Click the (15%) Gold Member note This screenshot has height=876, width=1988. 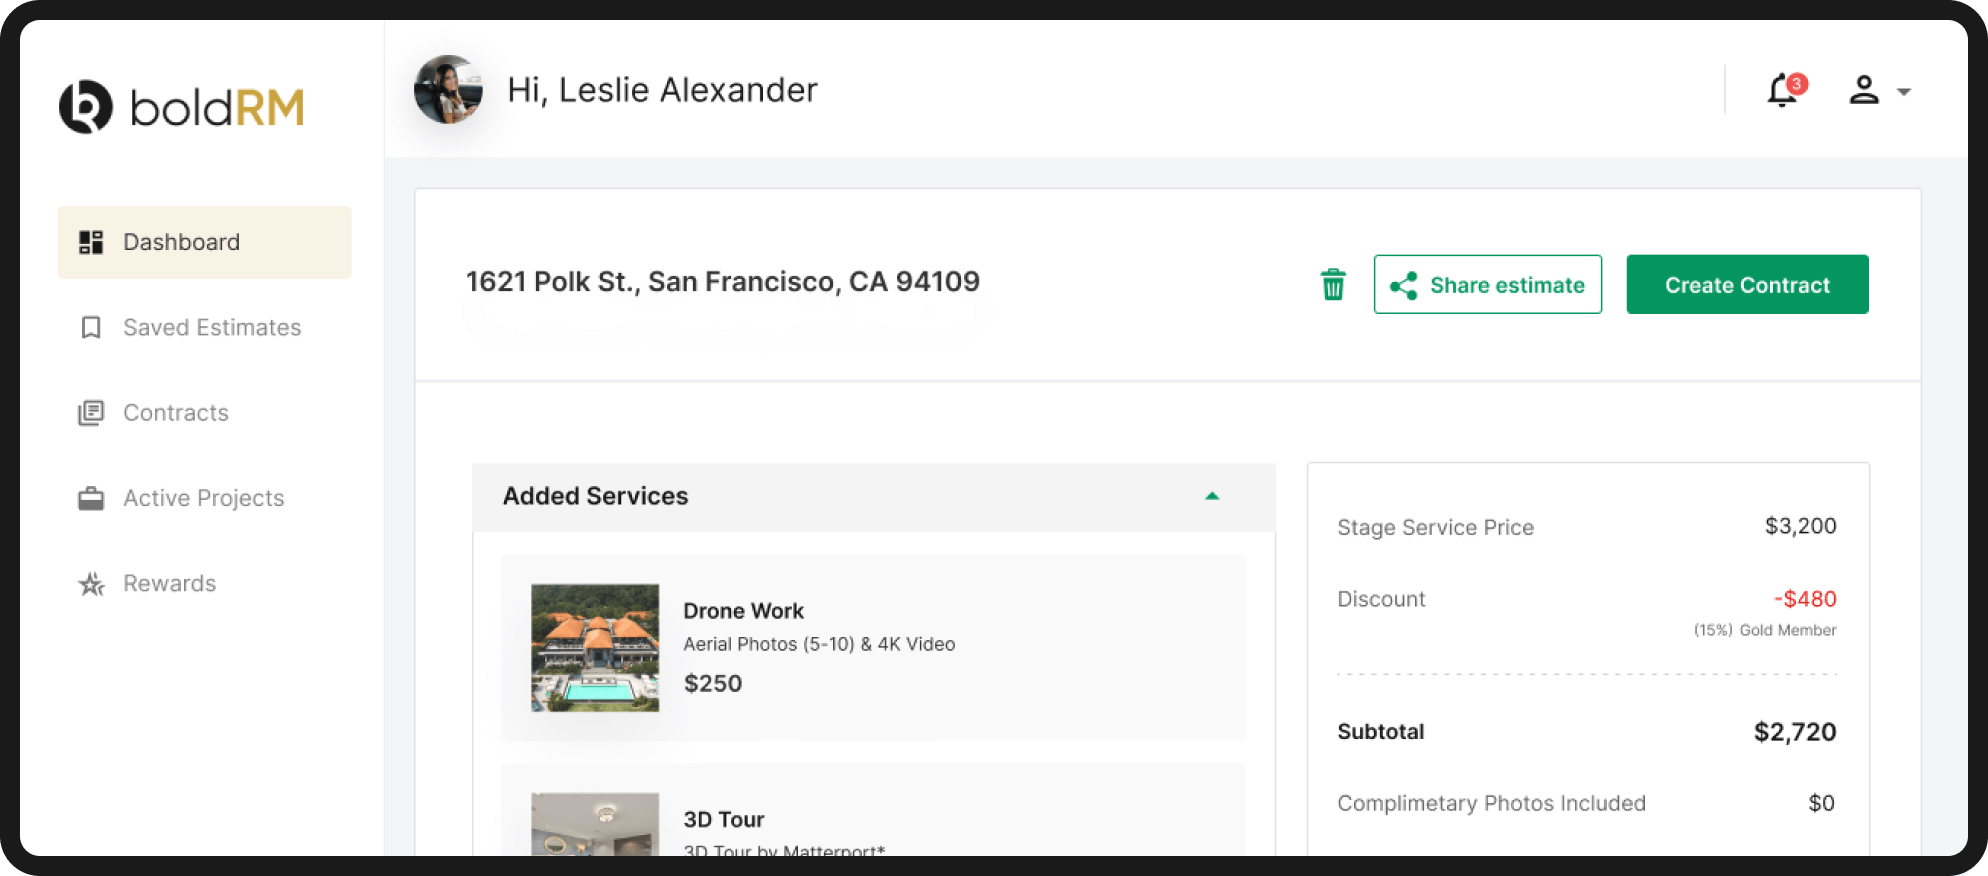1765,630
